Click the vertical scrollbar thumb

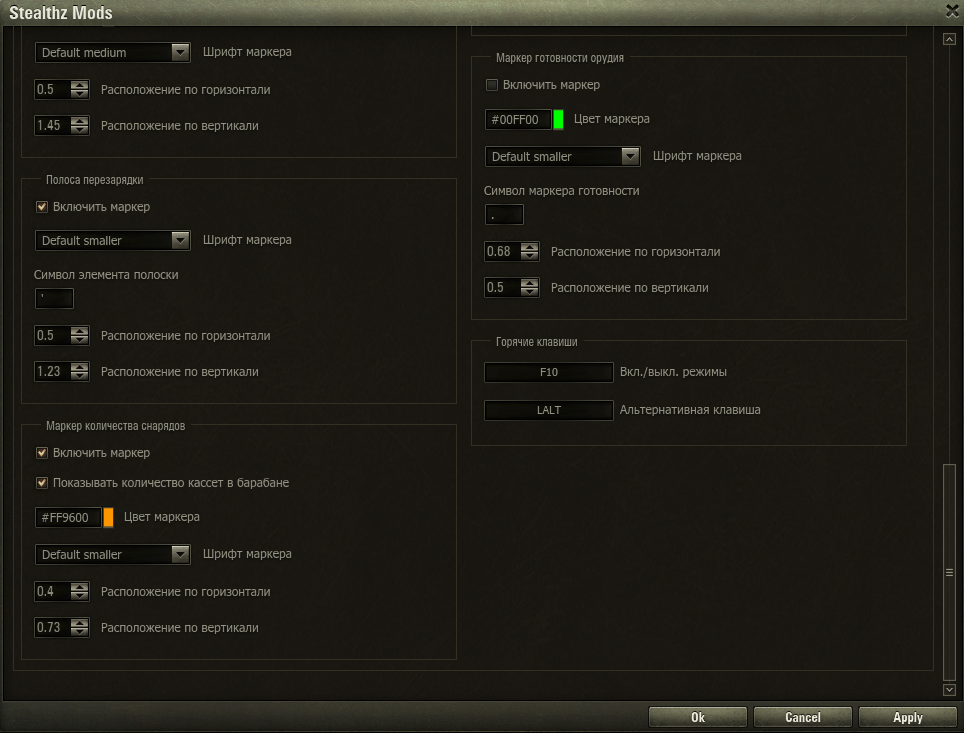[x=949, y=572]
